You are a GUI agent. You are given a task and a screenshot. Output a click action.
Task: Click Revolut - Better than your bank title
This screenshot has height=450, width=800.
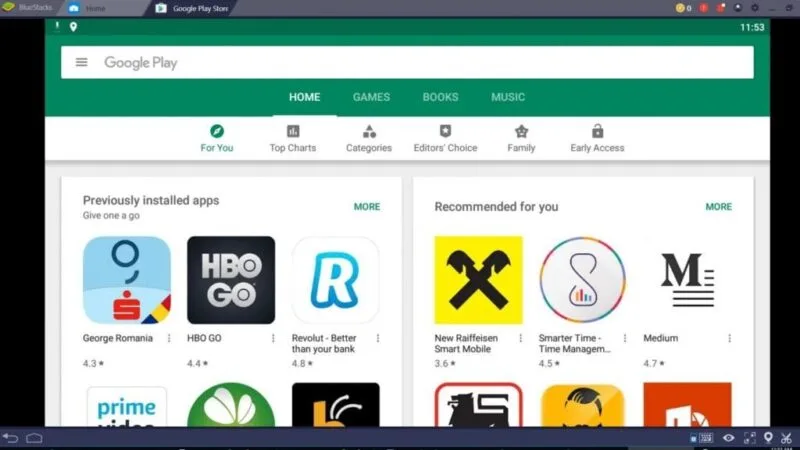pyautogui.click(x=324, y=344)
